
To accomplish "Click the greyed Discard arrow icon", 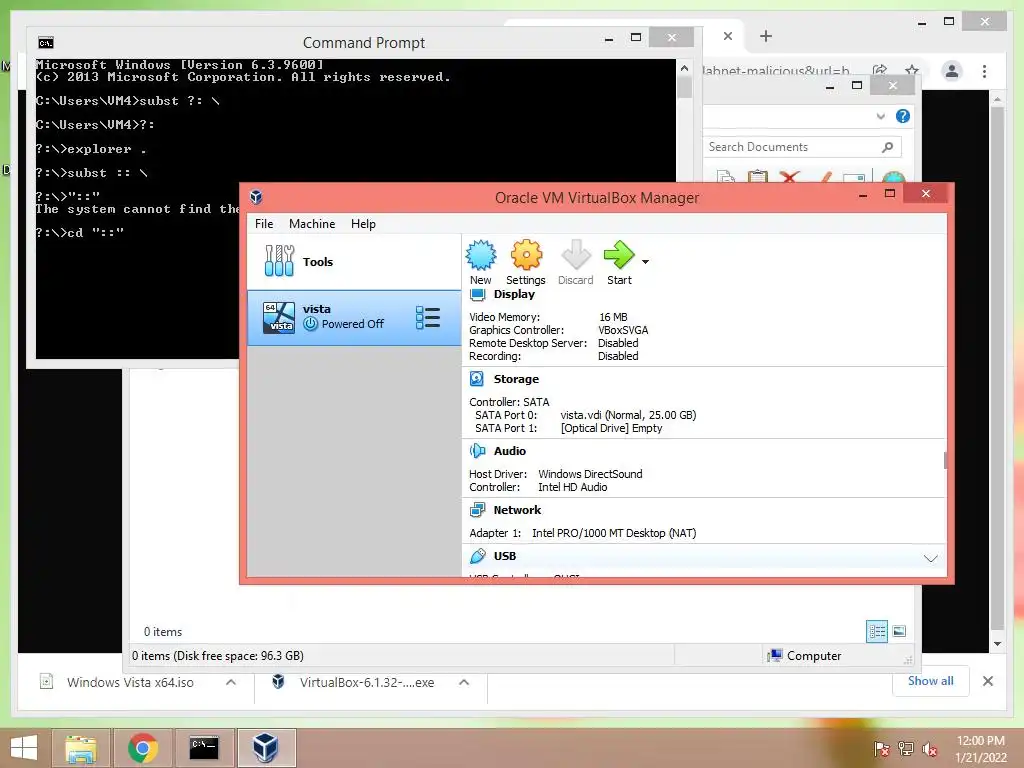I will [x=575, y=255].
